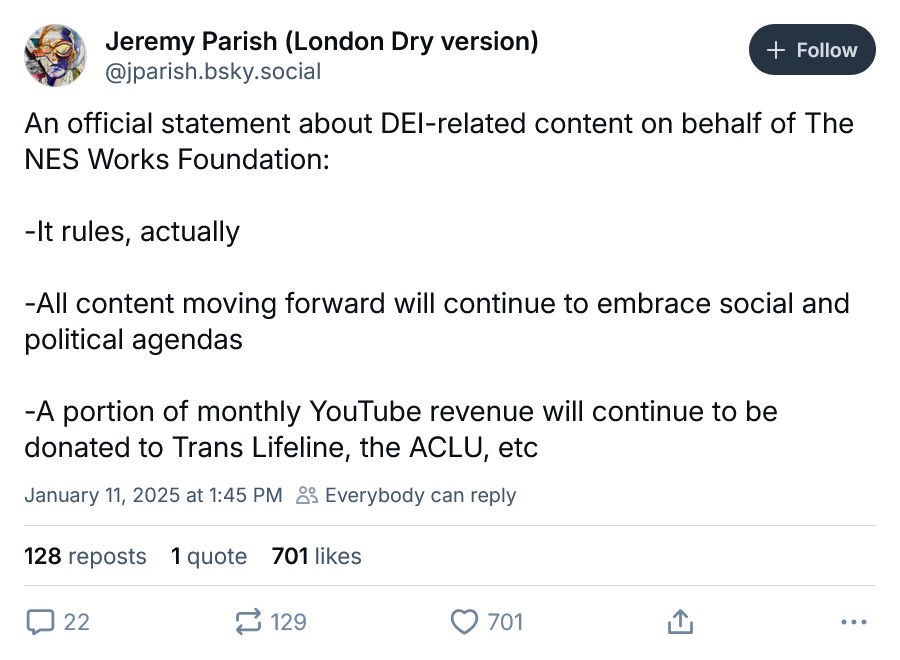Visit the @jparish.bsky.social handle
This screenshot has height=660, width=900.
[x=213, y=72]
